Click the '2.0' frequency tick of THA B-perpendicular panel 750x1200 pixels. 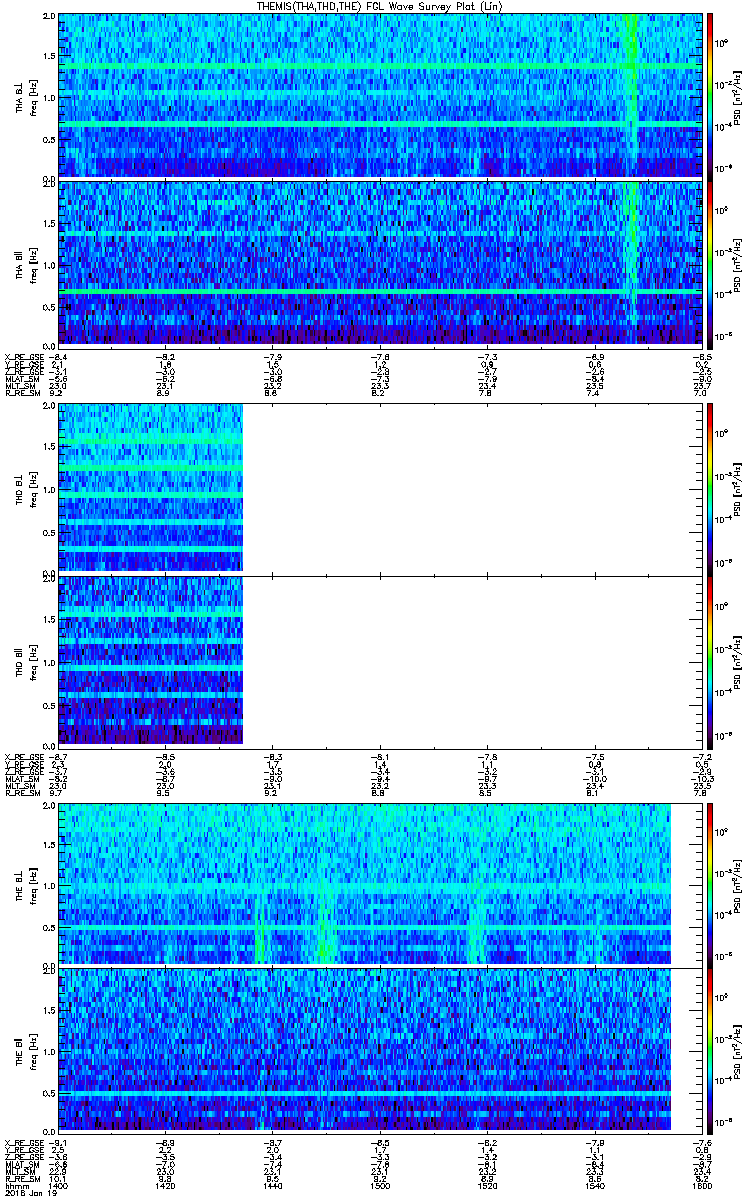pyautogui.click(x=49, y=18)
